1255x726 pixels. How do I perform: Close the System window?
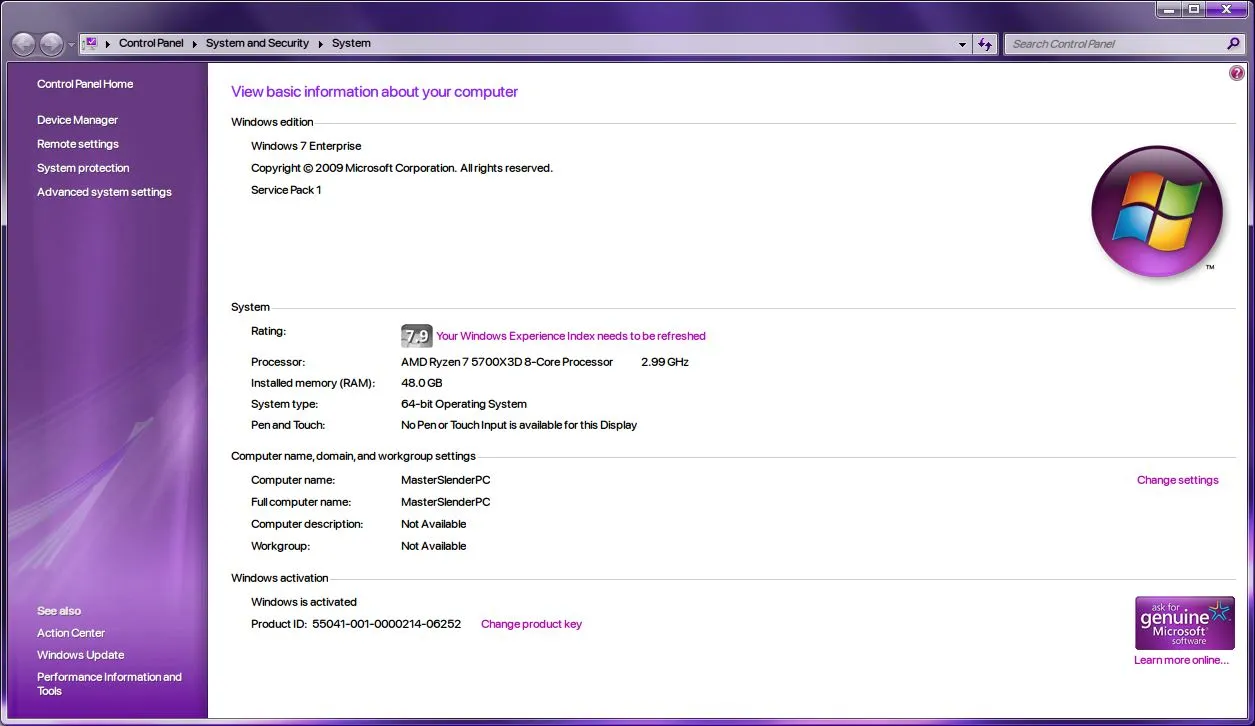point(1226,9)
